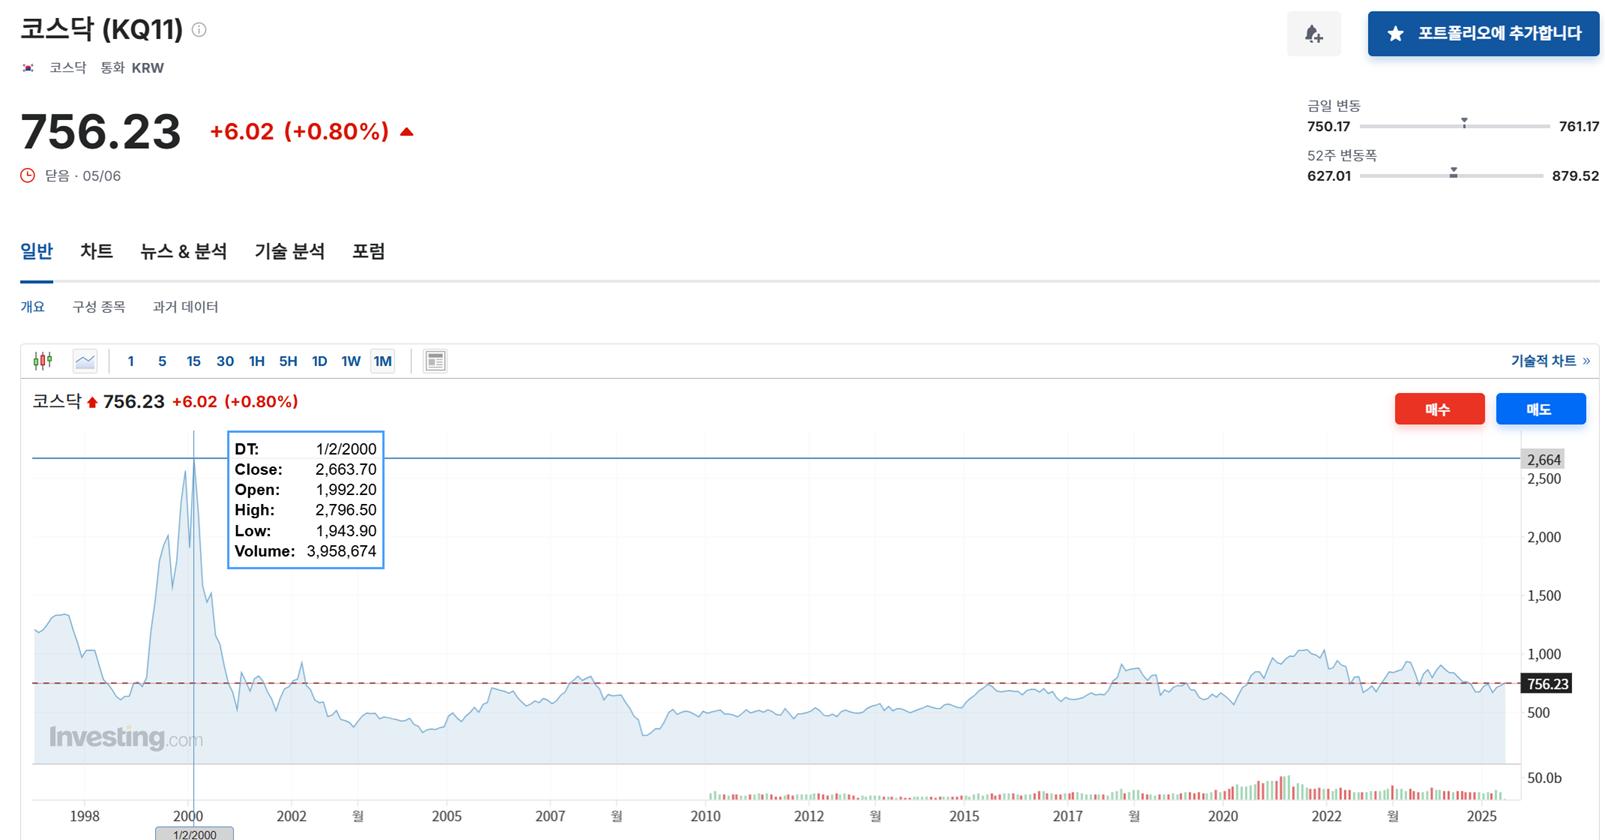Select the 1M chart interval
Image resolution: width=1605 pixels, height=840 pixels.
(x=383, y=361)
